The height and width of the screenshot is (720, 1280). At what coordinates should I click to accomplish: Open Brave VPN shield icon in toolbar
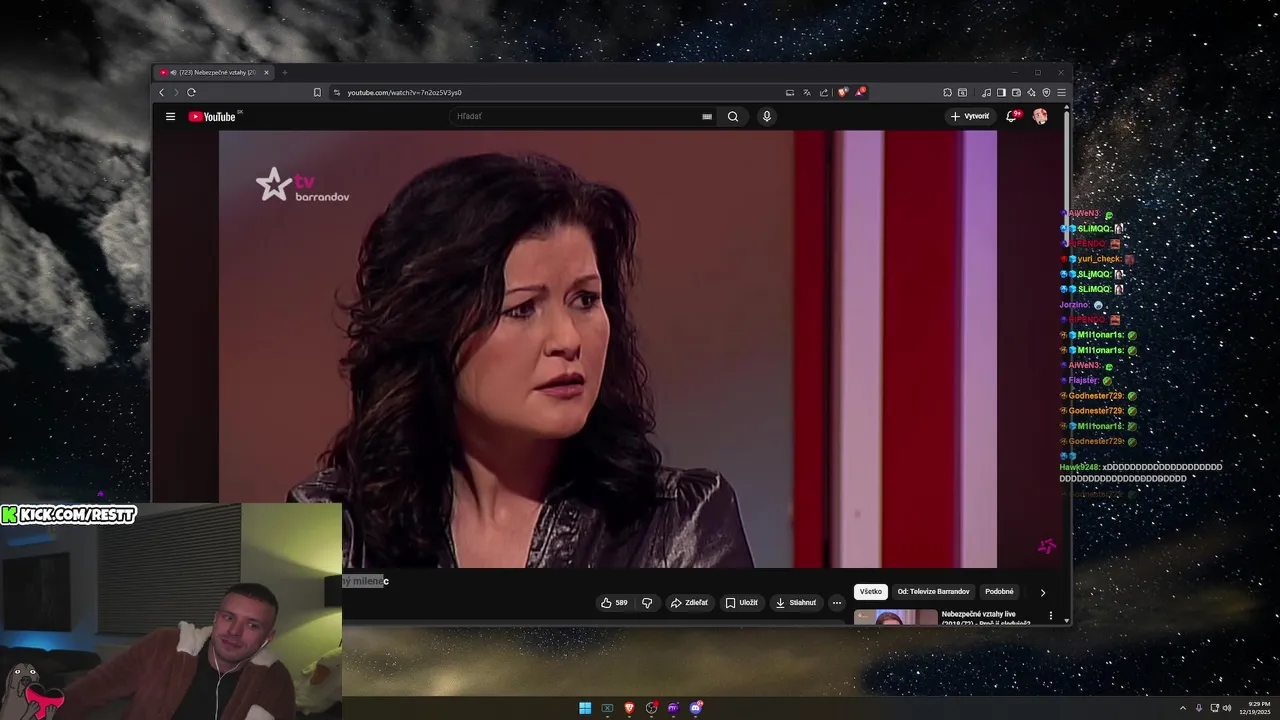point(1046,92)
